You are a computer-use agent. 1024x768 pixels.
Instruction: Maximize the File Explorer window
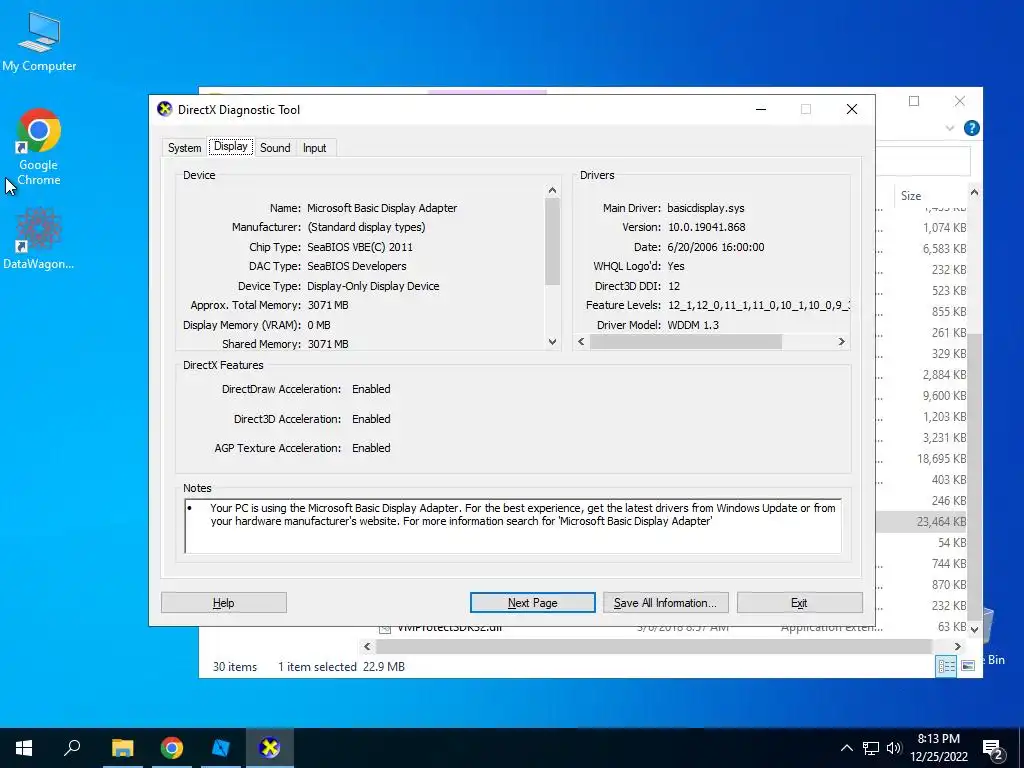[914, 101]
